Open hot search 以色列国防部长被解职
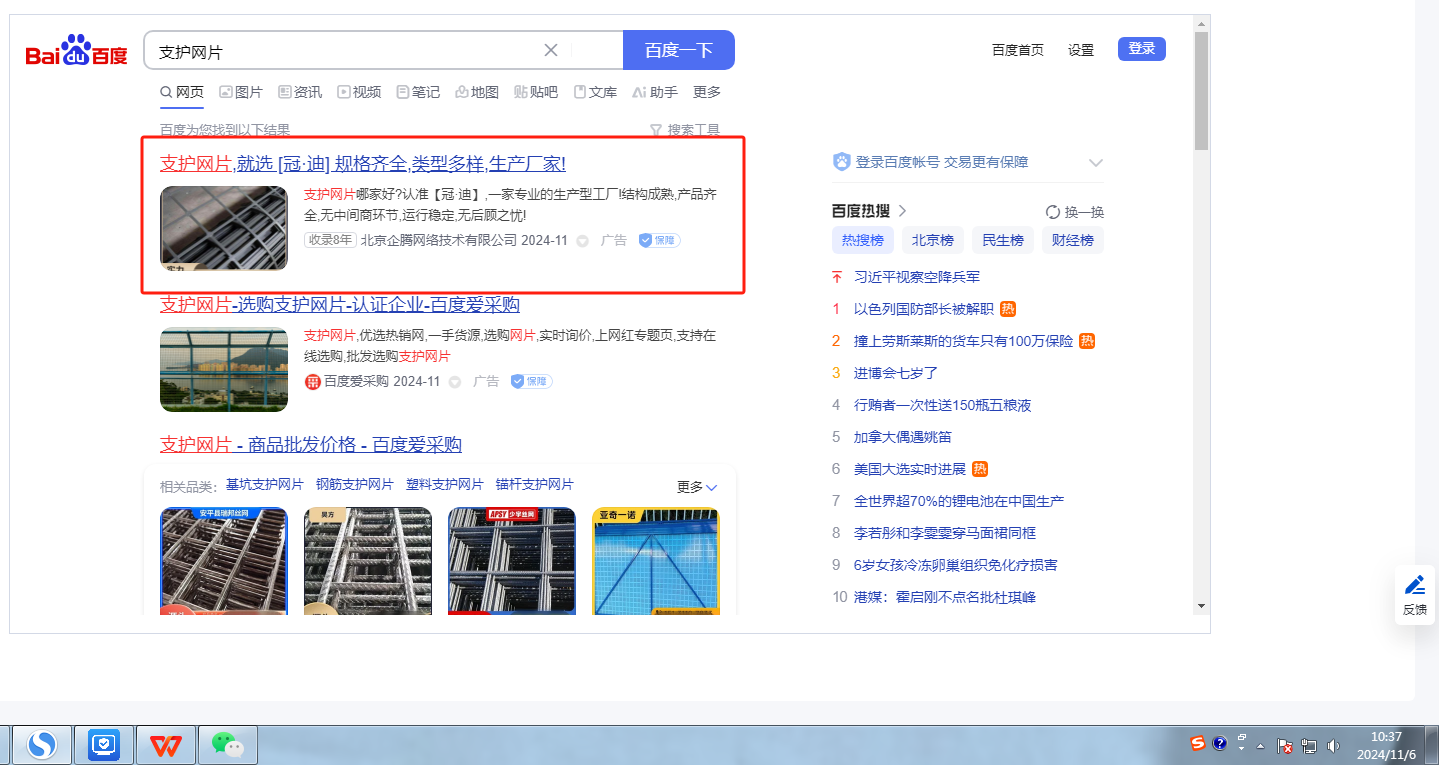The image size is (1439, 765). [x=924, y=309]
